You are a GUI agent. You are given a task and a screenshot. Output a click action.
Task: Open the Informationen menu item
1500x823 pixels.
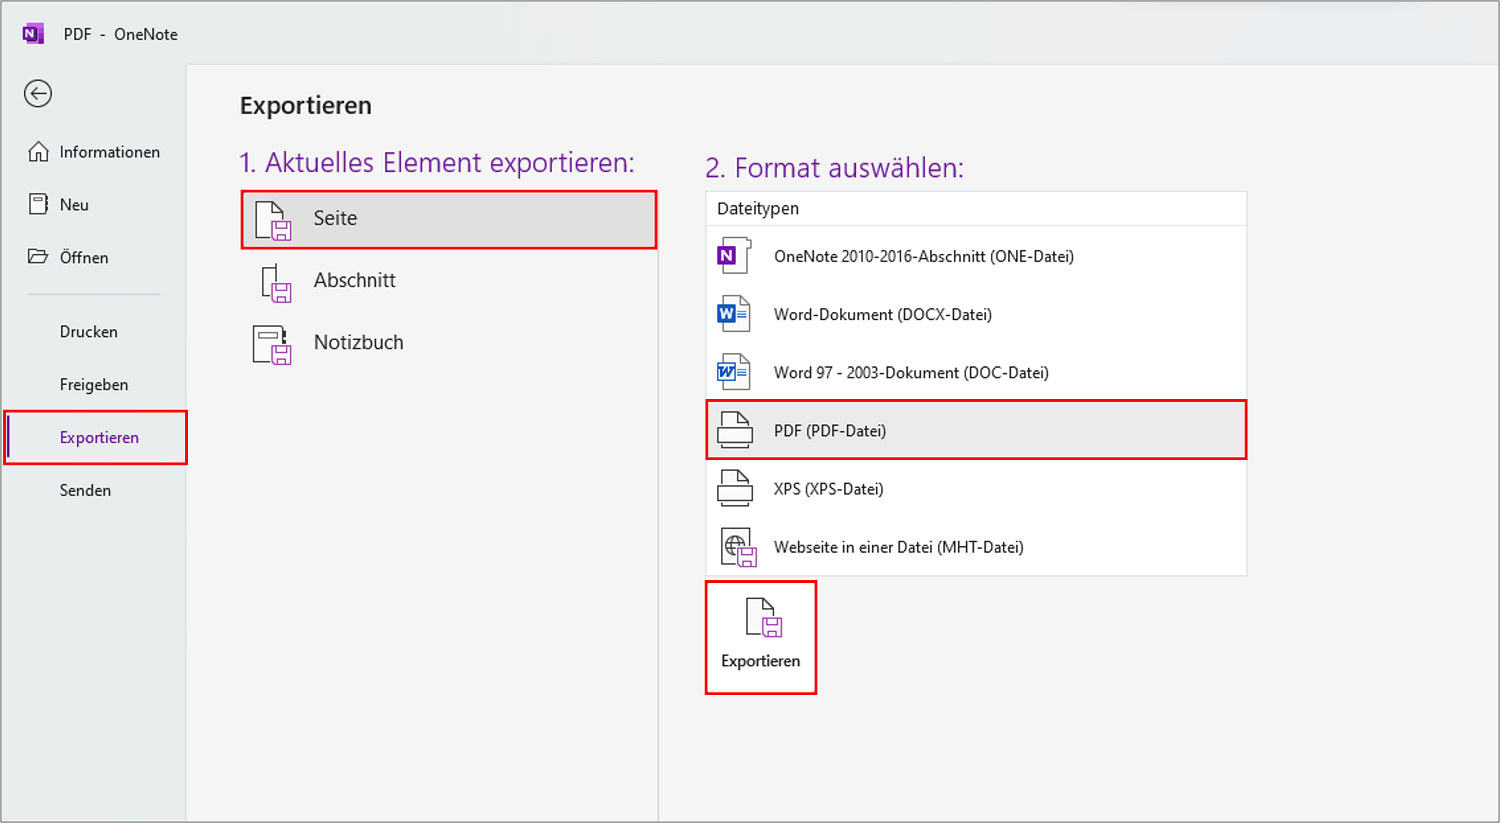coord(95,152)
